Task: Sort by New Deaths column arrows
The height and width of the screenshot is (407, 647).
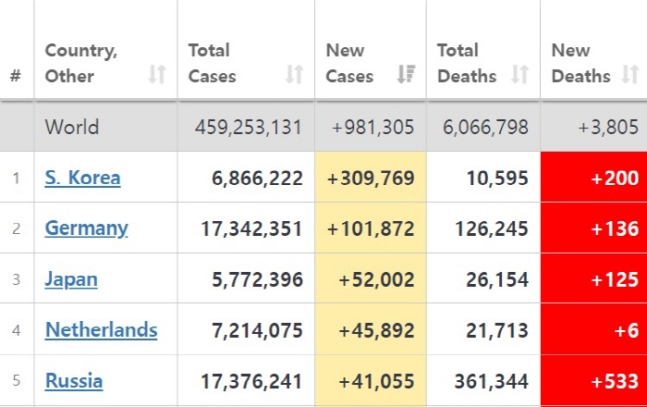Action: pos(630,75)
